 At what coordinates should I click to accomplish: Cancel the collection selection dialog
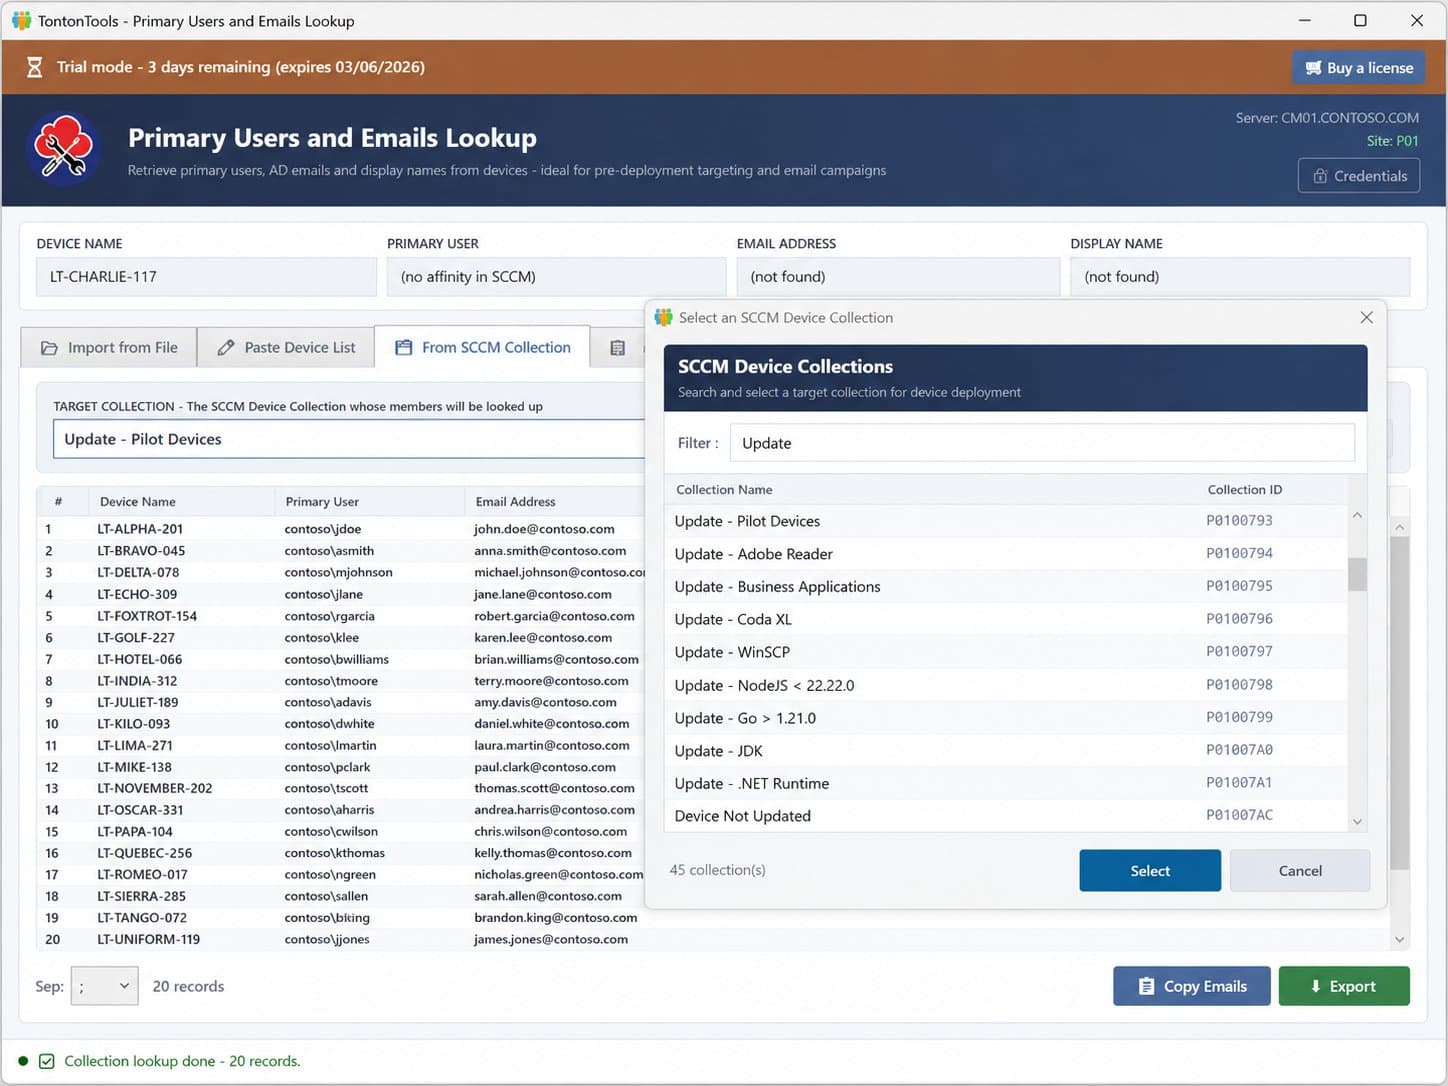pyautogui.click(x=1300, y=870)
